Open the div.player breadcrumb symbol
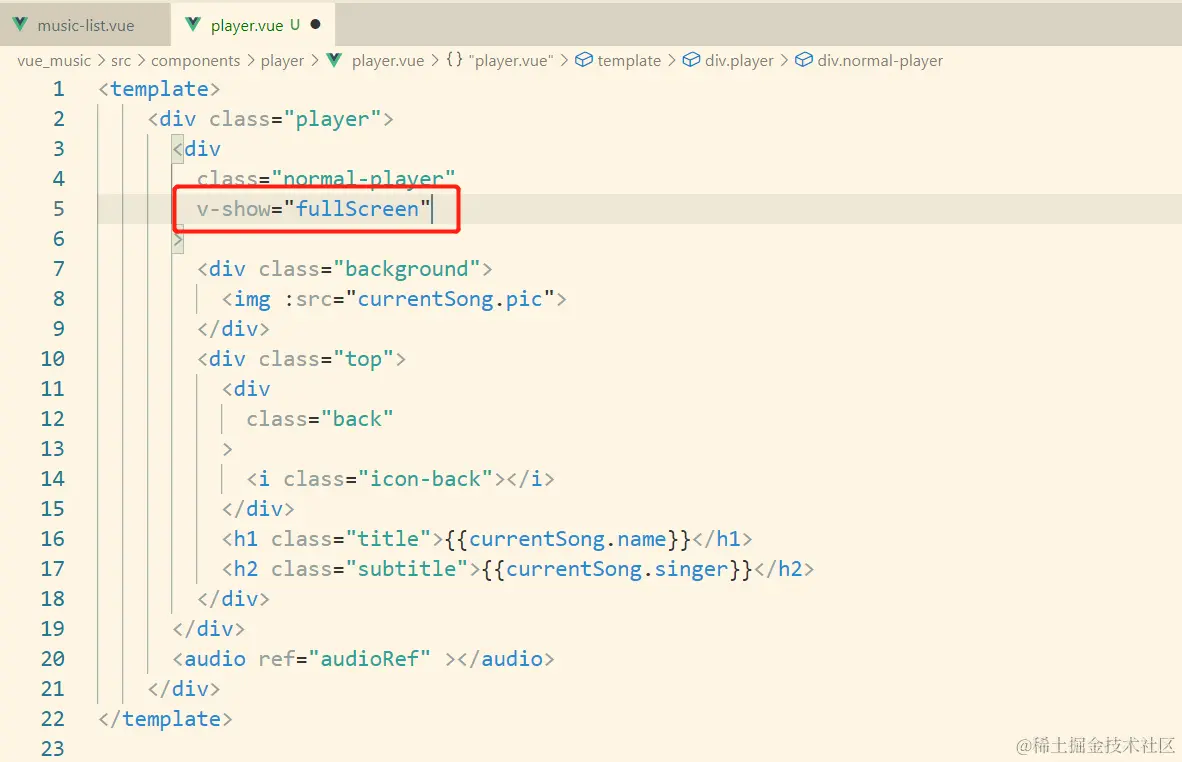This screenshot has width=1182, height=762. click(x=739, y=60)
